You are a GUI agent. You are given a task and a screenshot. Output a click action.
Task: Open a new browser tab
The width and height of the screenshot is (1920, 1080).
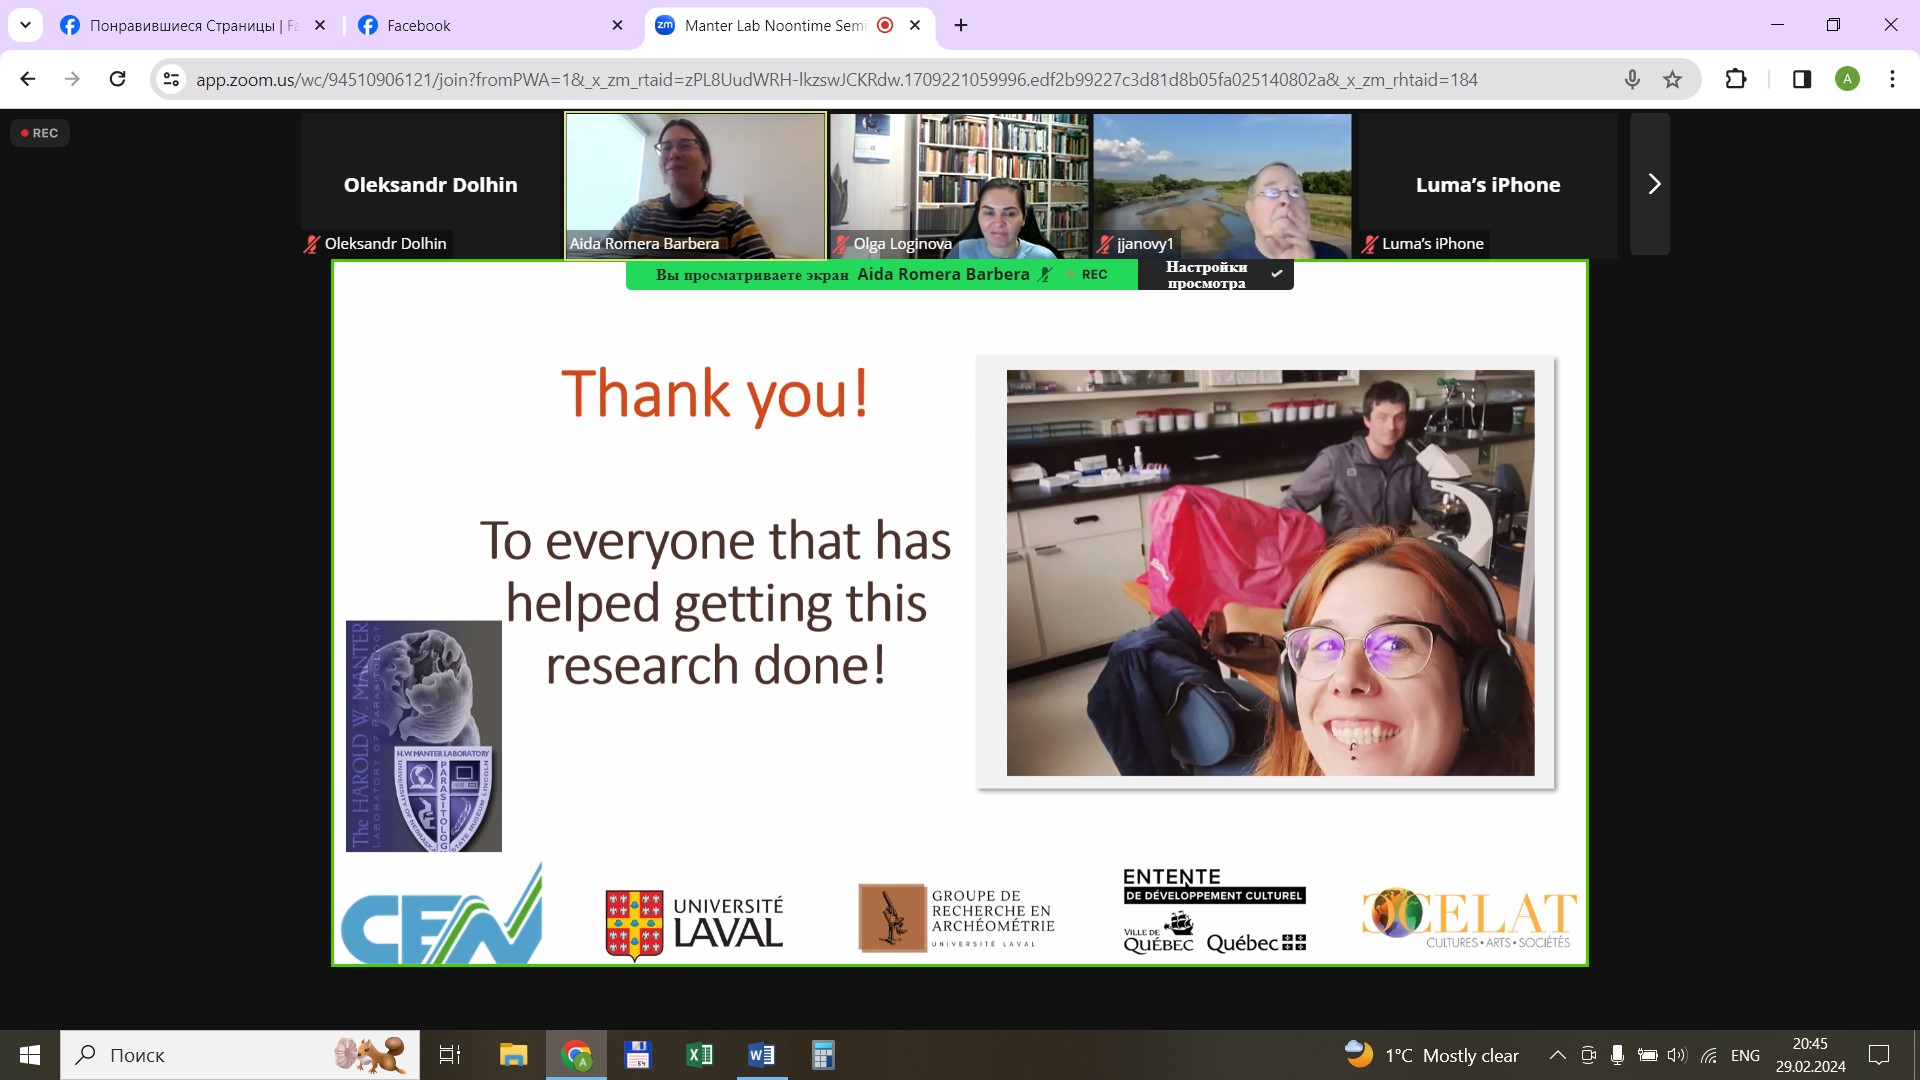(x=961, y=25)
